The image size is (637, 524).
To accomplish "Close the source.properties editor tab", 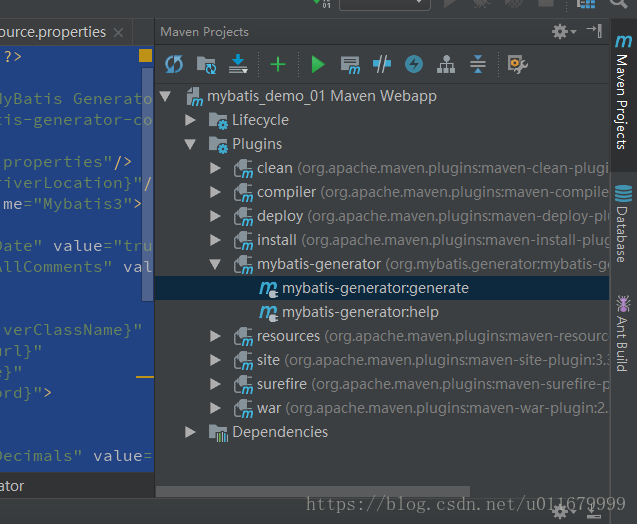I will point(118,32).
